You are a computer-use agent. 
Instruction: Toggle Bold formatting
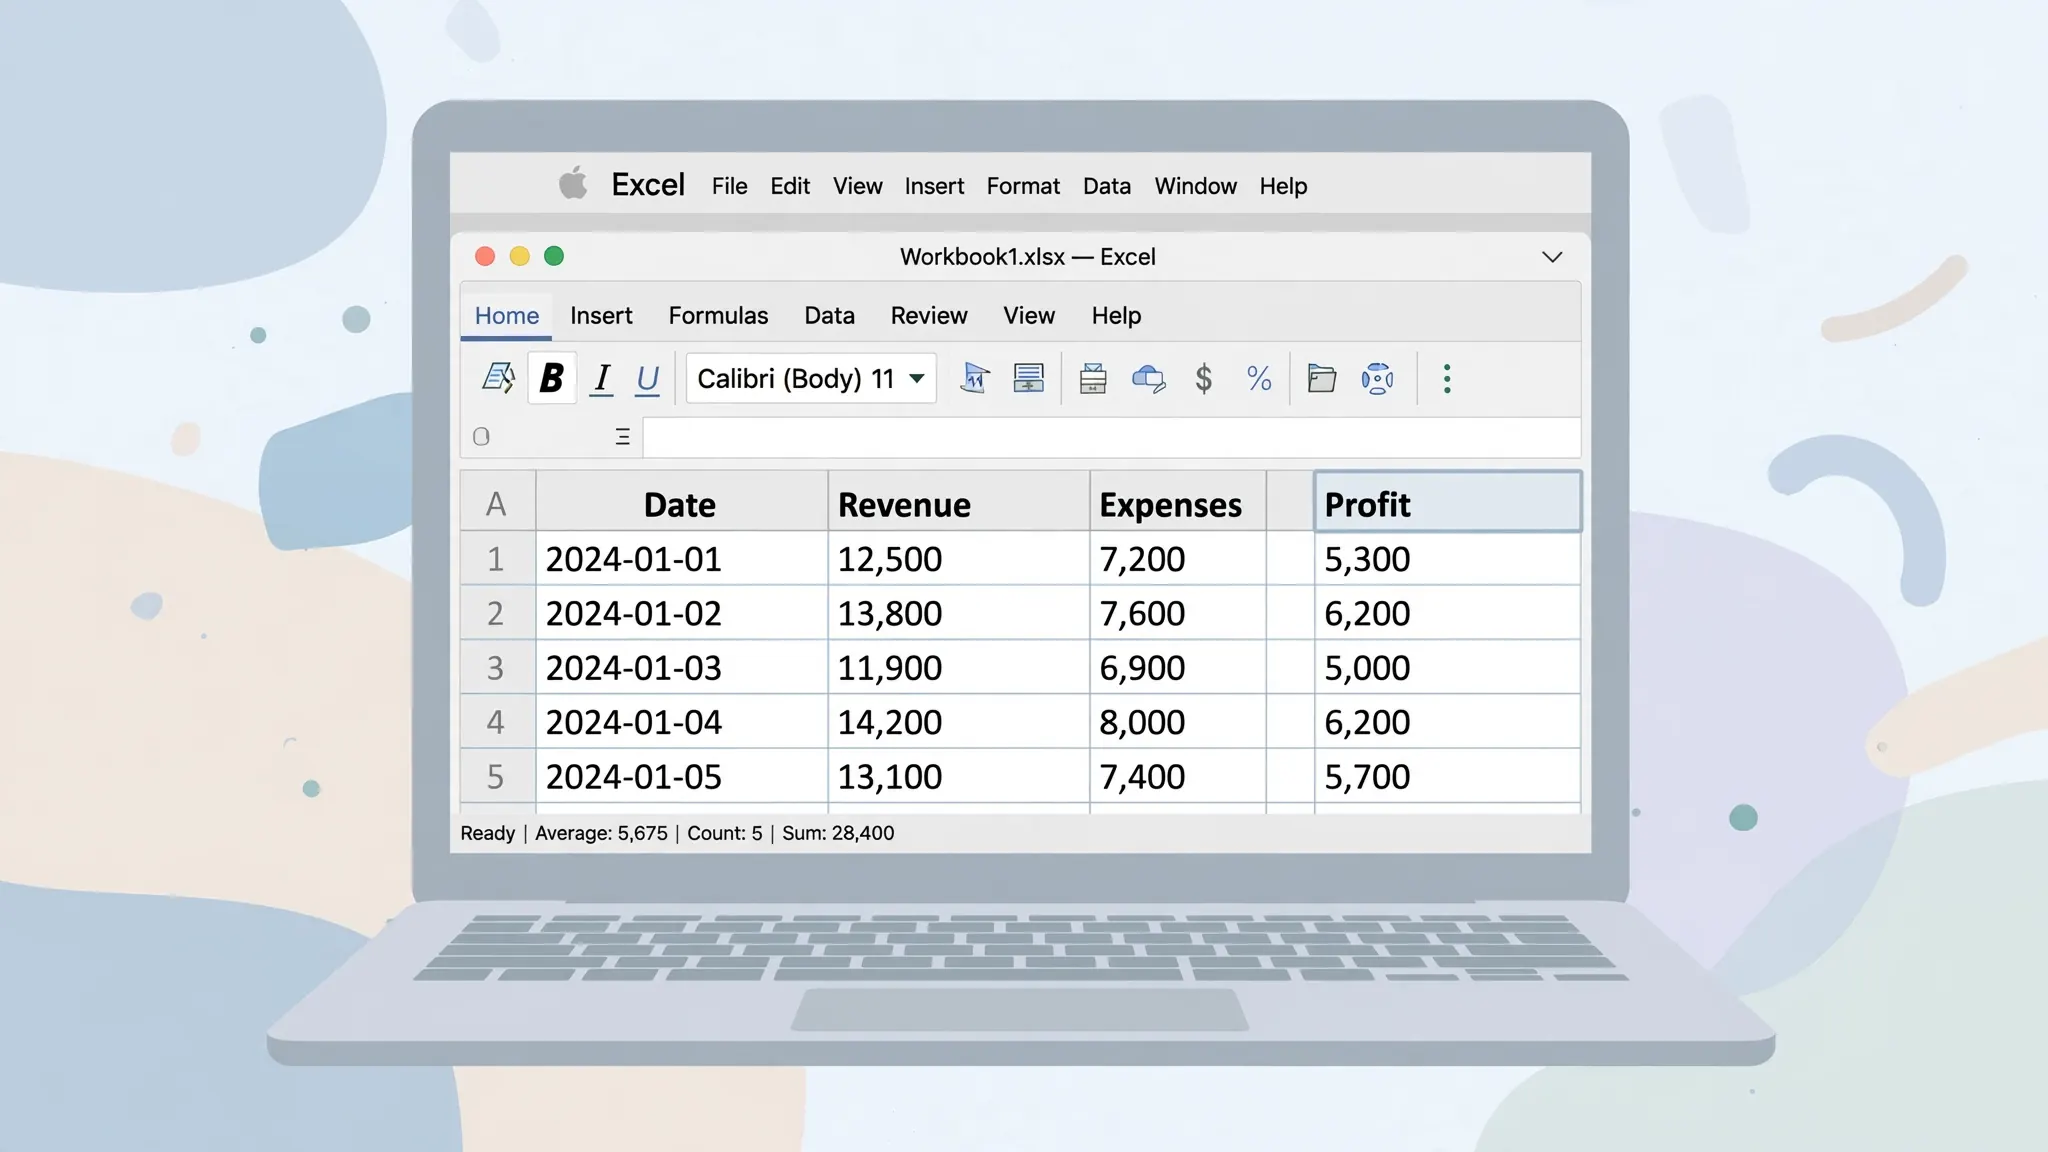tap(551, 378)
